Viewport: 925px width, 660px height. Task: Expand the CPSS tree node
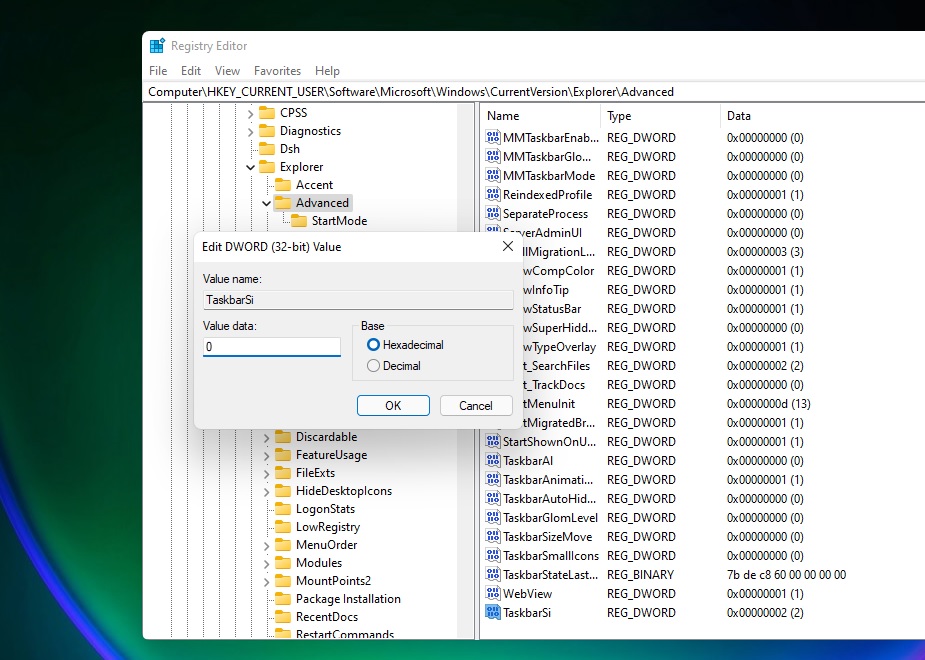point(250,113)
